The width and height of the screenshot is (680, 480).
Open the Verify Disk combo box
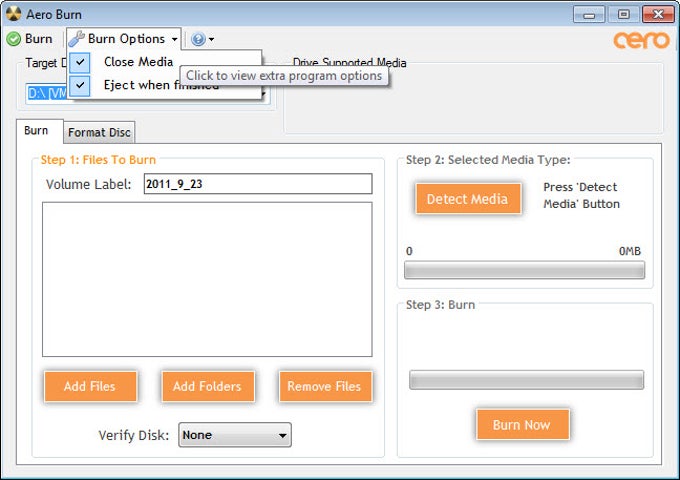[235, 435]
